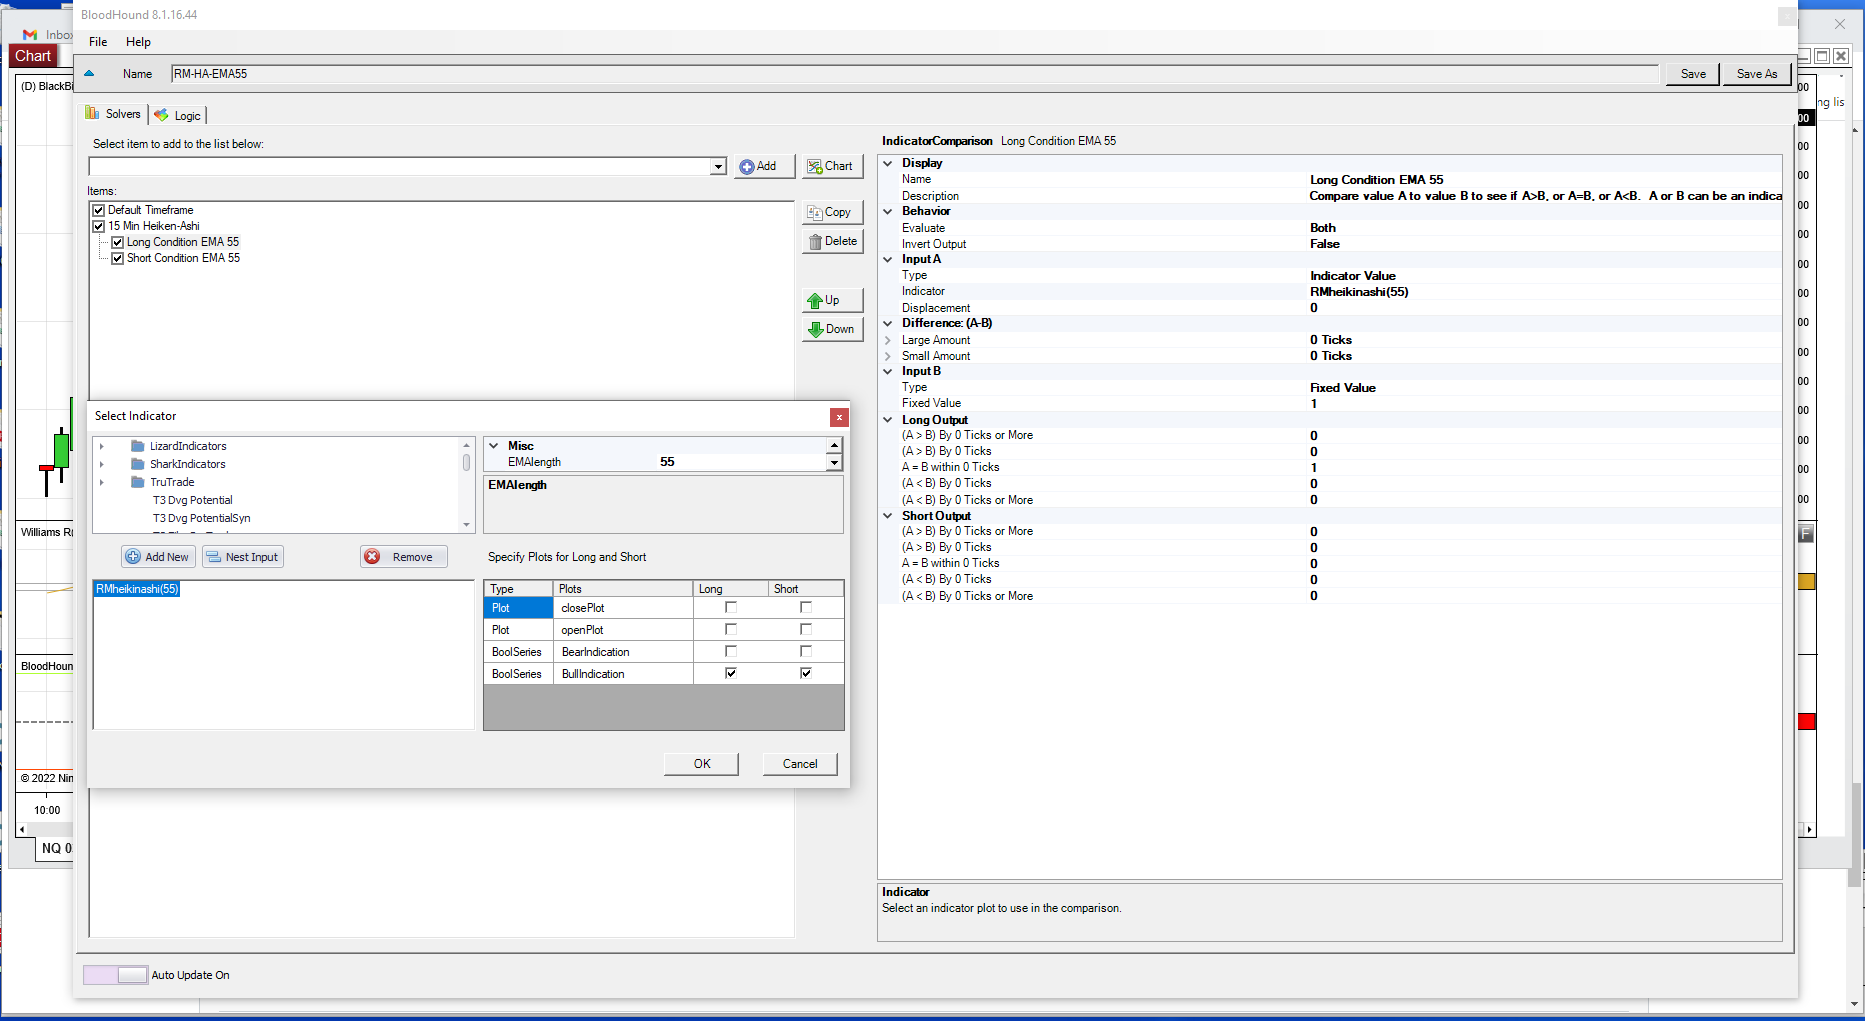
Task: Check Long for the closePlot row
Action: 731,607
